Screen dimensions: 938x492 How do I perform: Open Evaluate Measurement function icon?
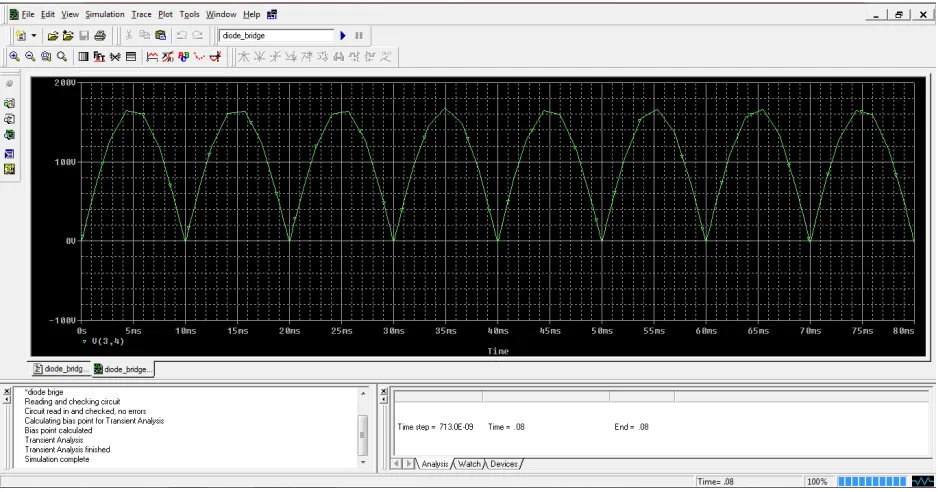tap(168, 56)
